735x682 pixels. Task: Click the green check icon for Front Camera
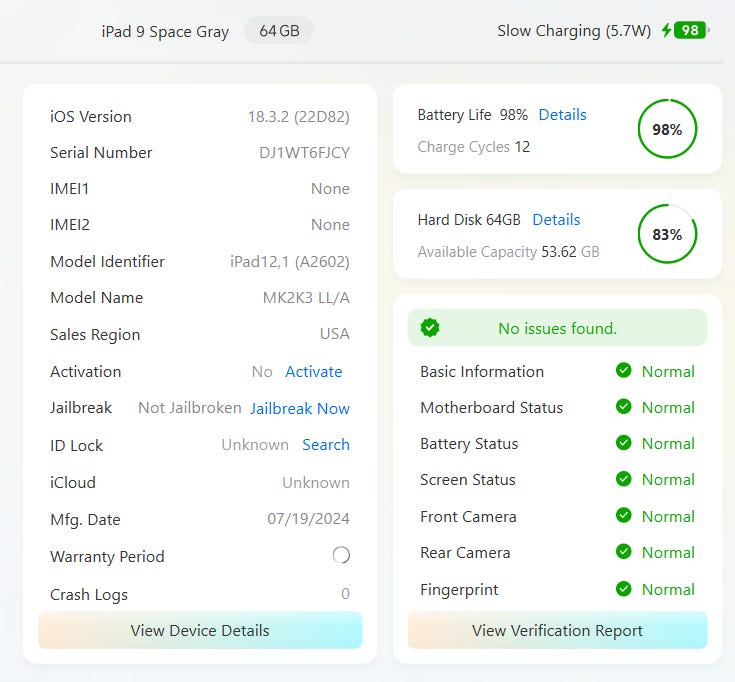point(623,515)
